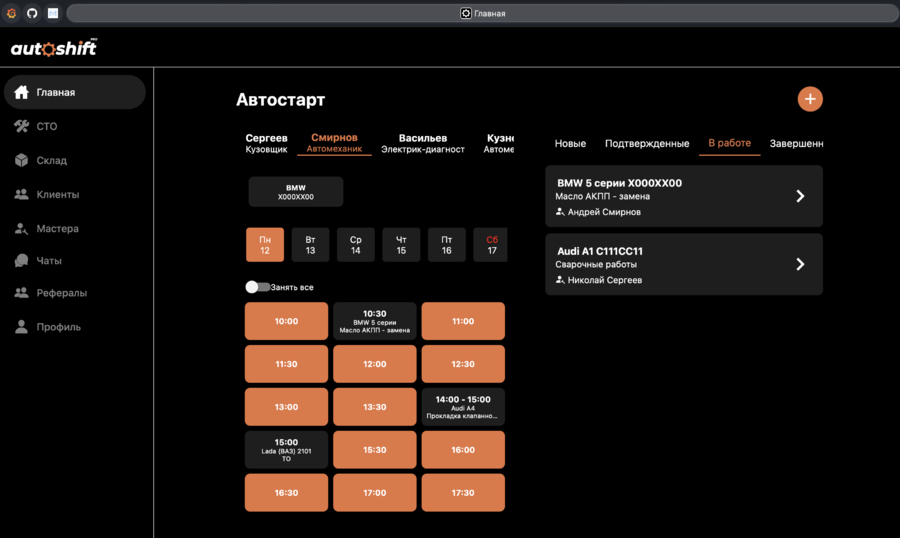The image size is (900, 538).
Task: Select Wednesday 14 in the day picker
Action: click(356, 245)
